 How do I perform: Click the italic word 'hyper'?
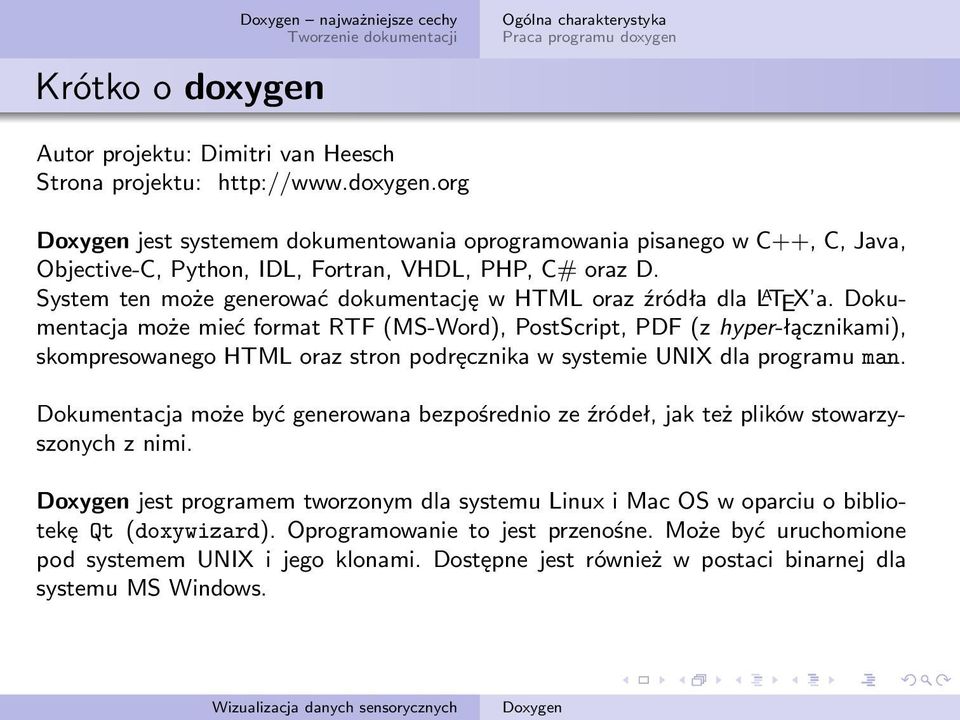(x=748, y=328)
